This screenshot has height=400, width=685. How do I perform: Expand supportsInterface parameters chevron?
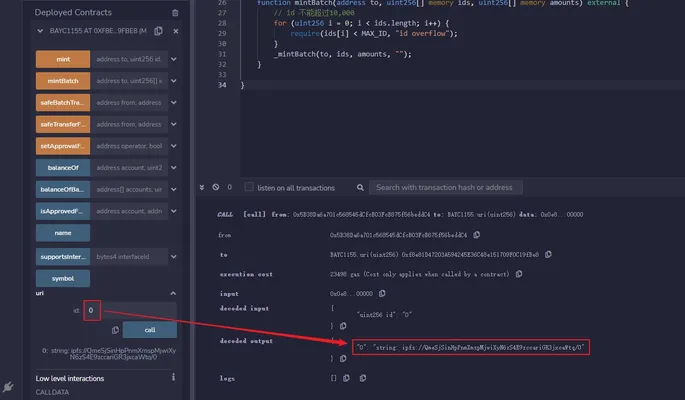pyautogui.click(x=174, y=257)
